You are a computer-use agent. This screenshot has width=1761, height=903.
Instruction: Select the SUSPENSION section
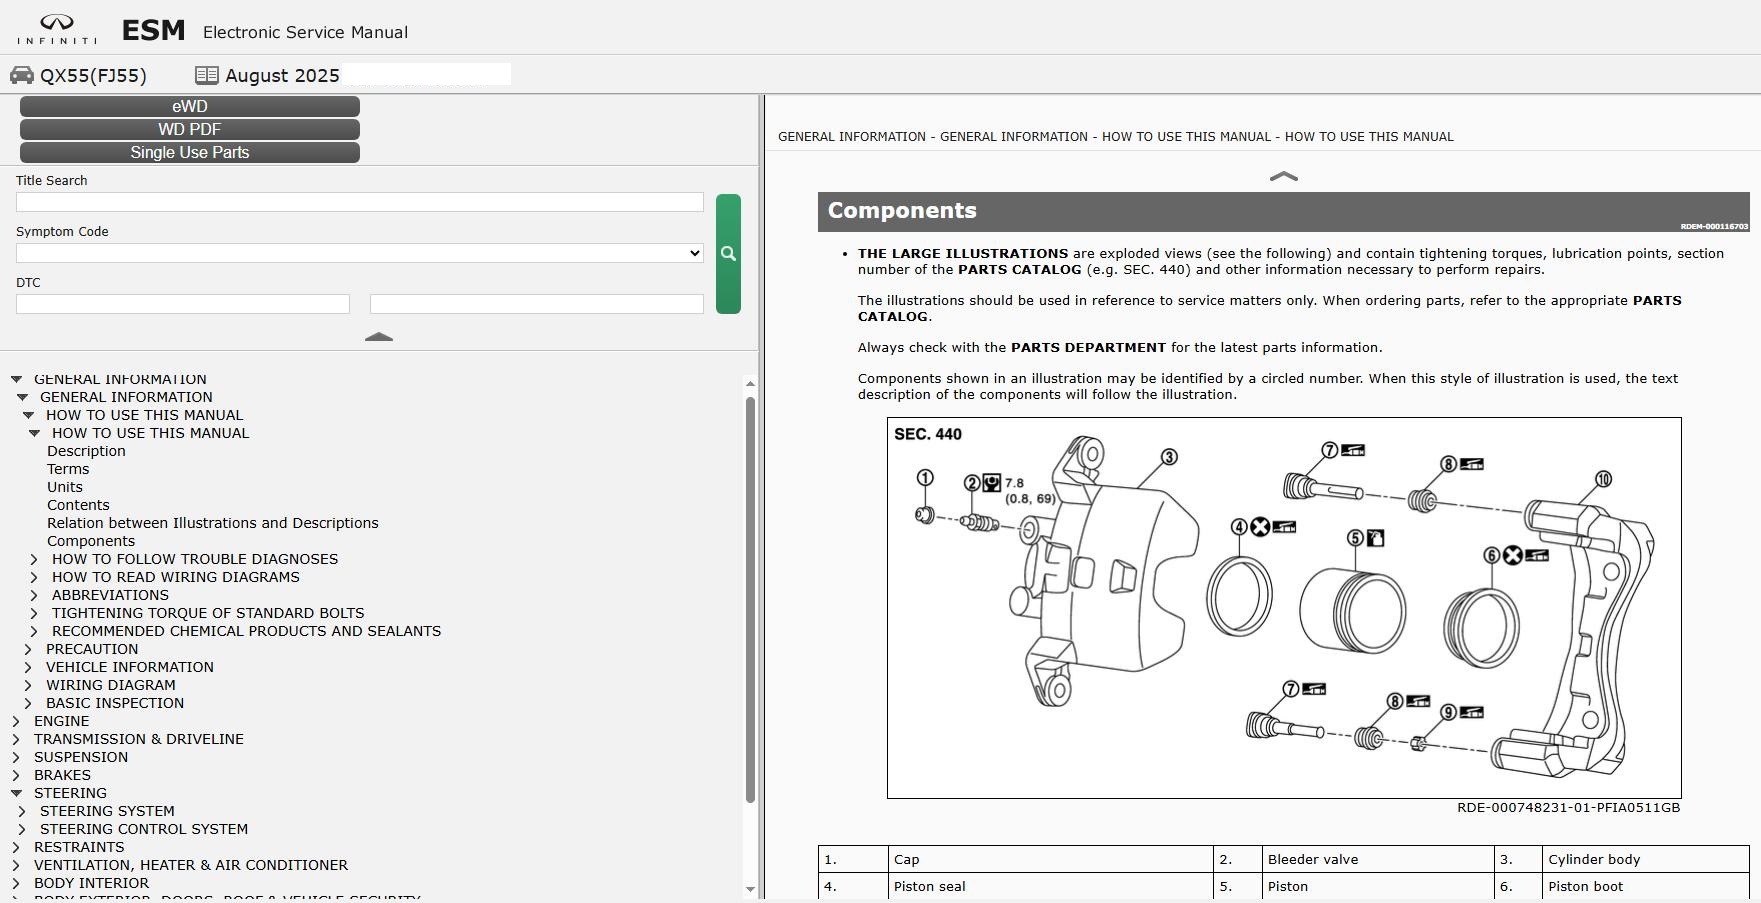[x=81, y=757]
